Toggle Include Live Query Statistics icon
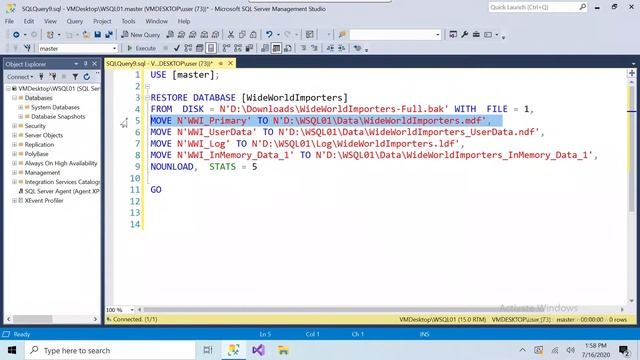Screen dimensions: 640x360 [x=238, y=48]
